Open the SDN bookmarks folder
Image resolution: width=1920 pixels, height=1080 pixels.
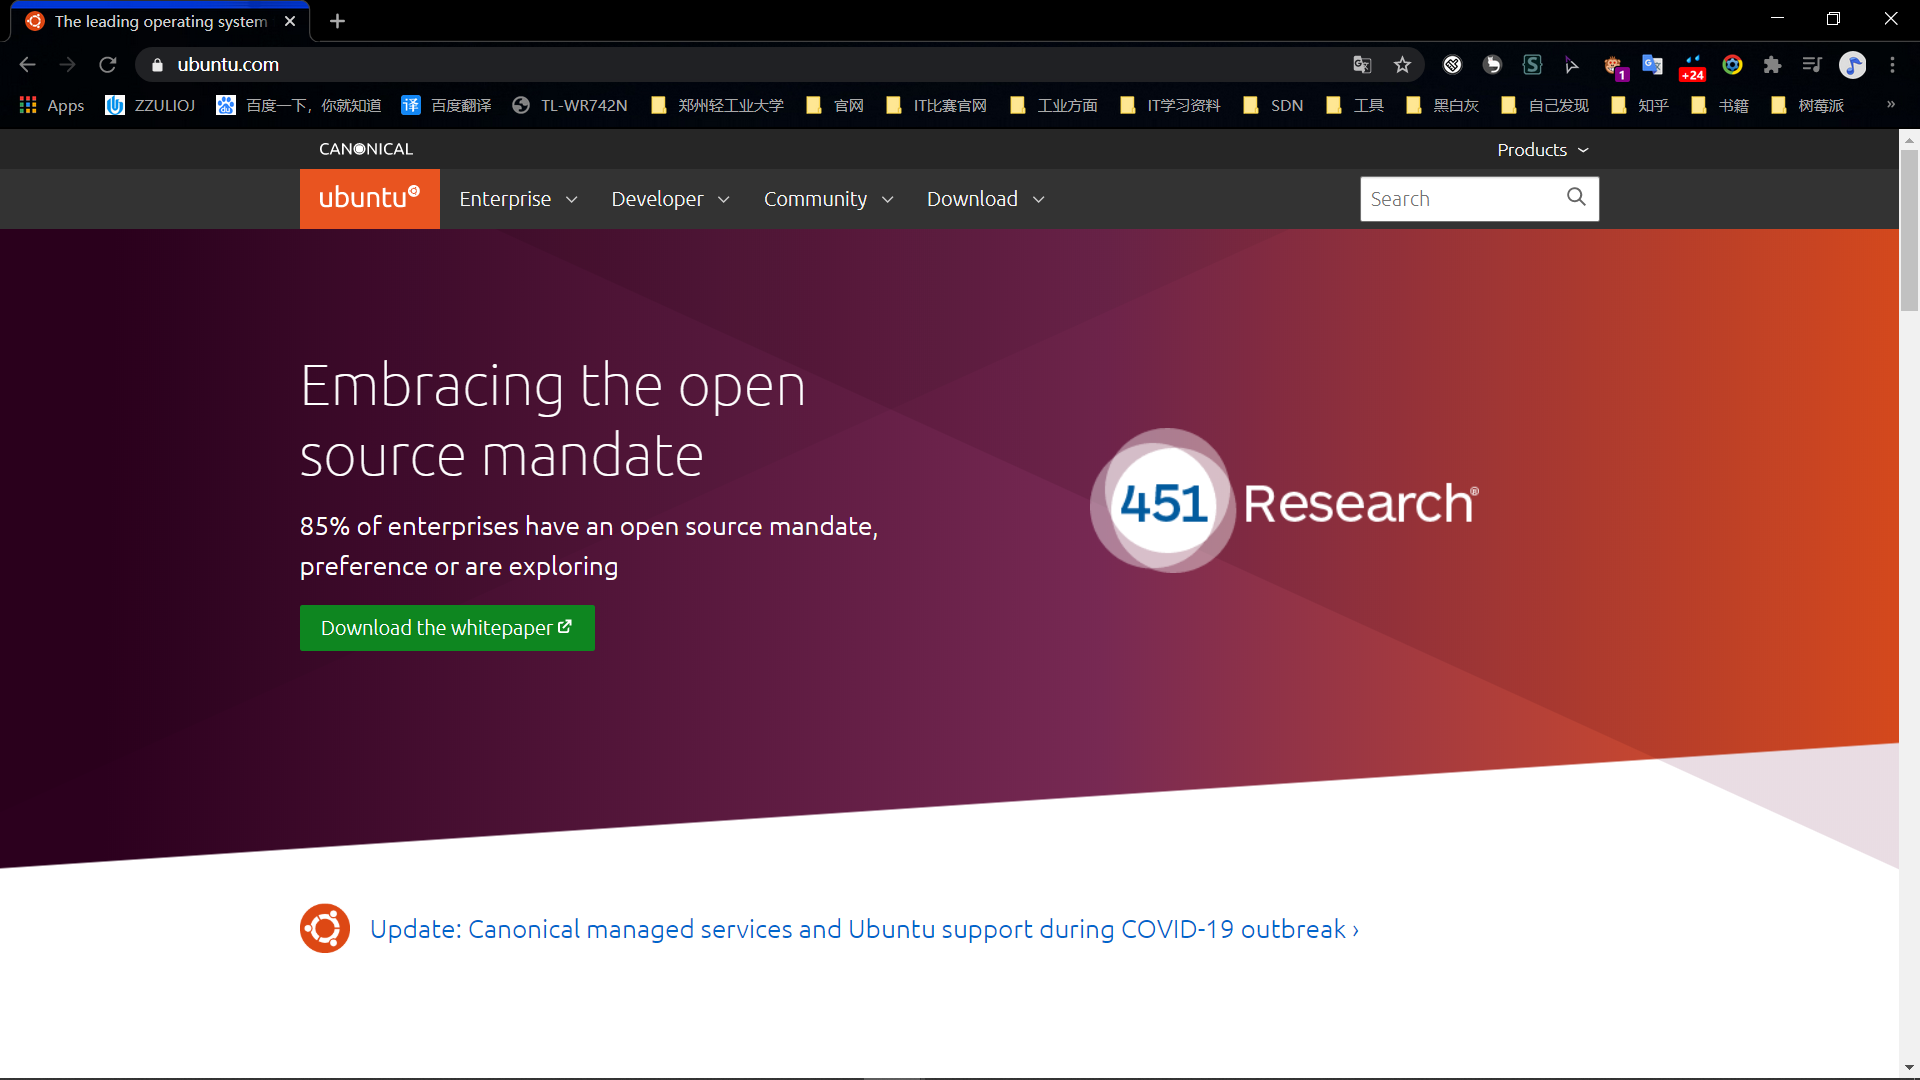click(x=1275, y=106)
